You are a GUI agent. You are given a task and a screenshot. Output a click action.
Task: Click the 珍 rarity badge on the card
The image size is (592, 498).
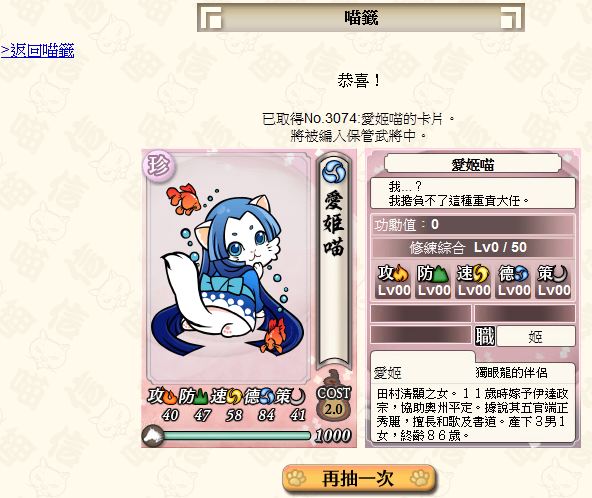click(159, 166)
